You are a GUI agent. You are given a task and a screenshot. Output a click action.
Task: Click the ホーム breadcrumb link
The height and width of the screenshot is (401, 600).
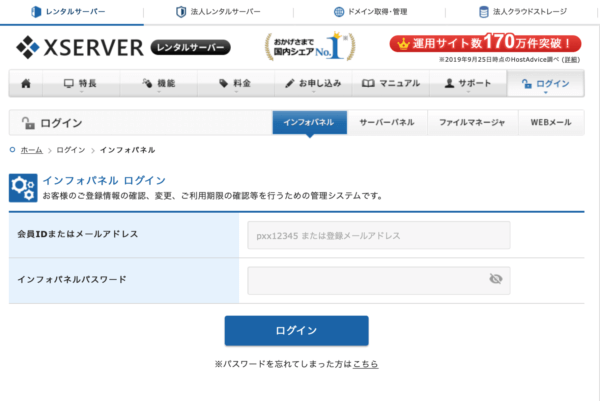[x=31, y=150]
